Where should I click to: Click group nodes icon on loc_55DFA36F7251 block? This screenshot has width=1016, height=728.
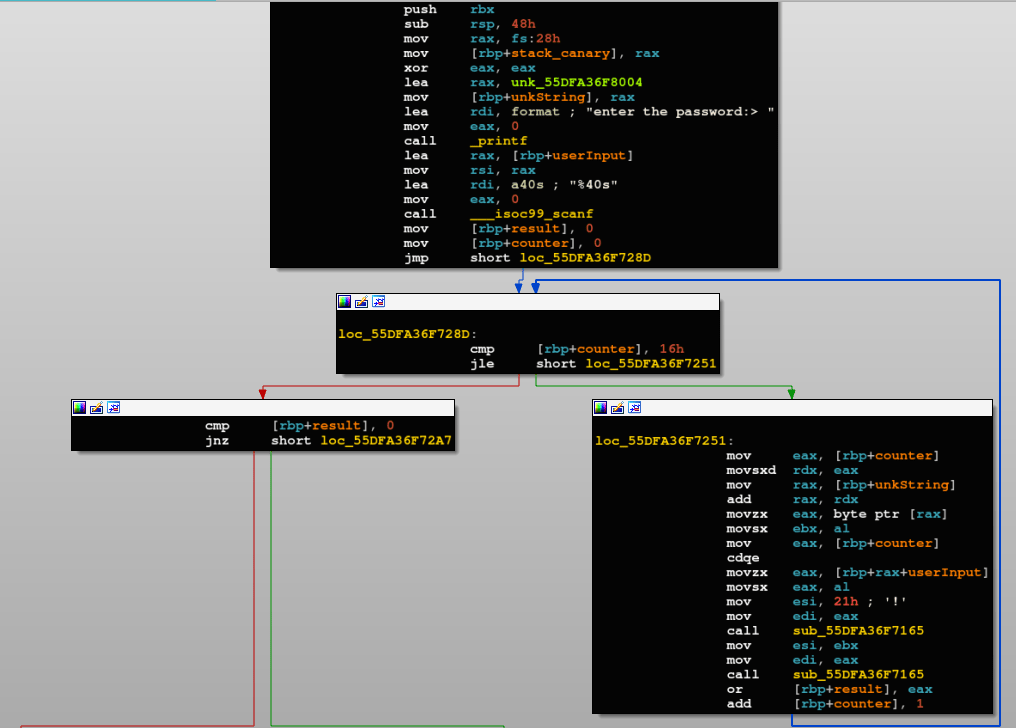click(634, 407)
